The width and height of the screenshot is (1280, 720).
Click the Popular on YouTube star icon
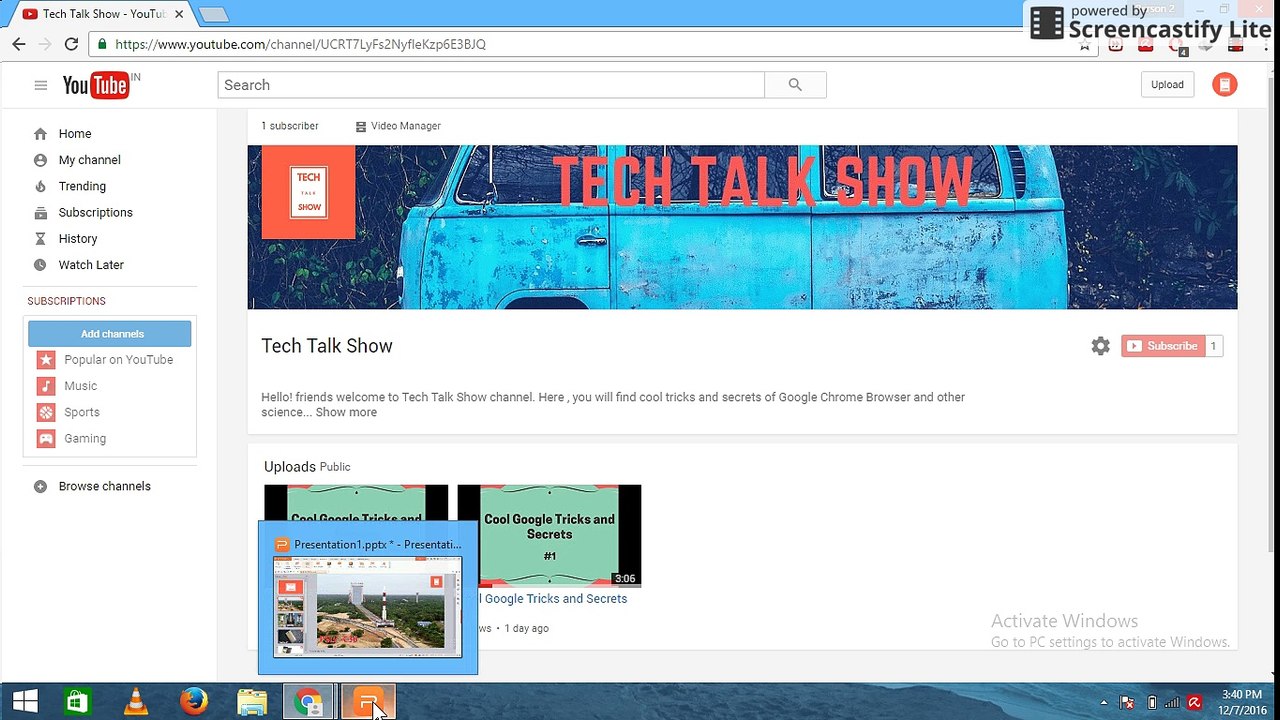(x=46, y=360)
